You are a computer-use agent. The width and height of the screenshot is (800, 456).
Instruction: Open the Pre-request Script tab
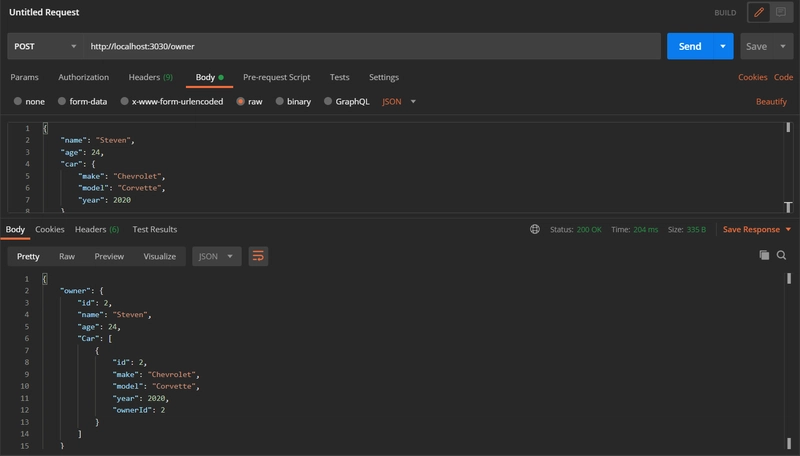pos(277,77)
